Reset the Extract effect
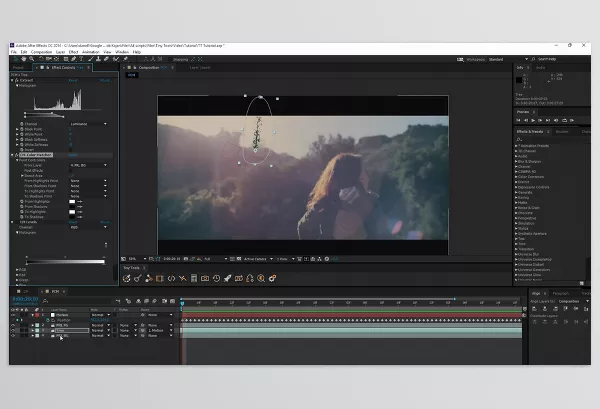The height and width of the screenshot is (409, 600). tap(73, 80)
